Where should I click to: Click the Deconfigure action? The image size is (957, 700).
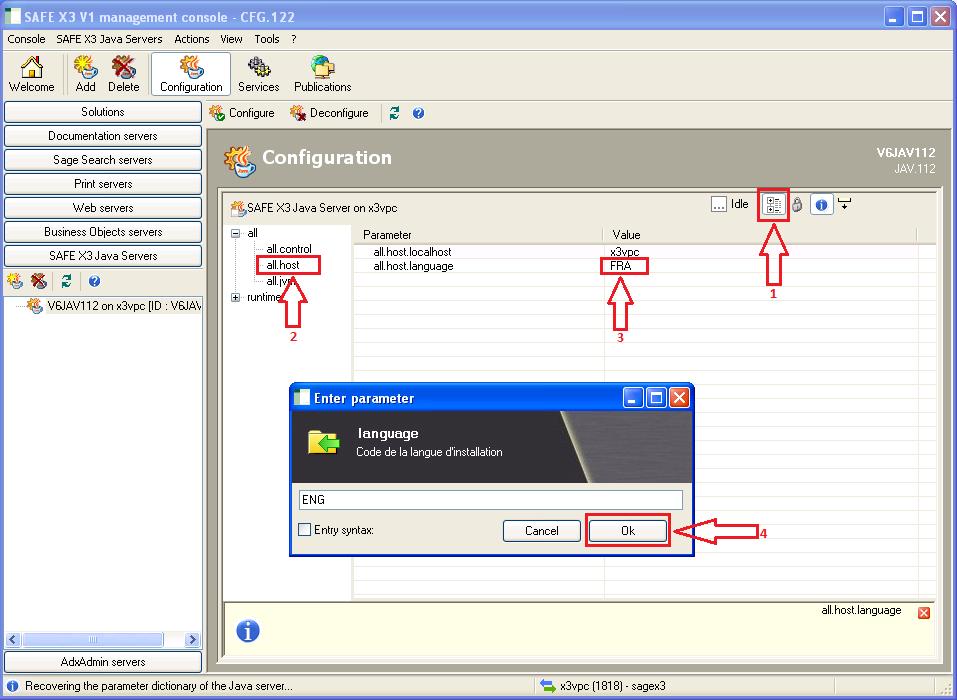(330, 113)
